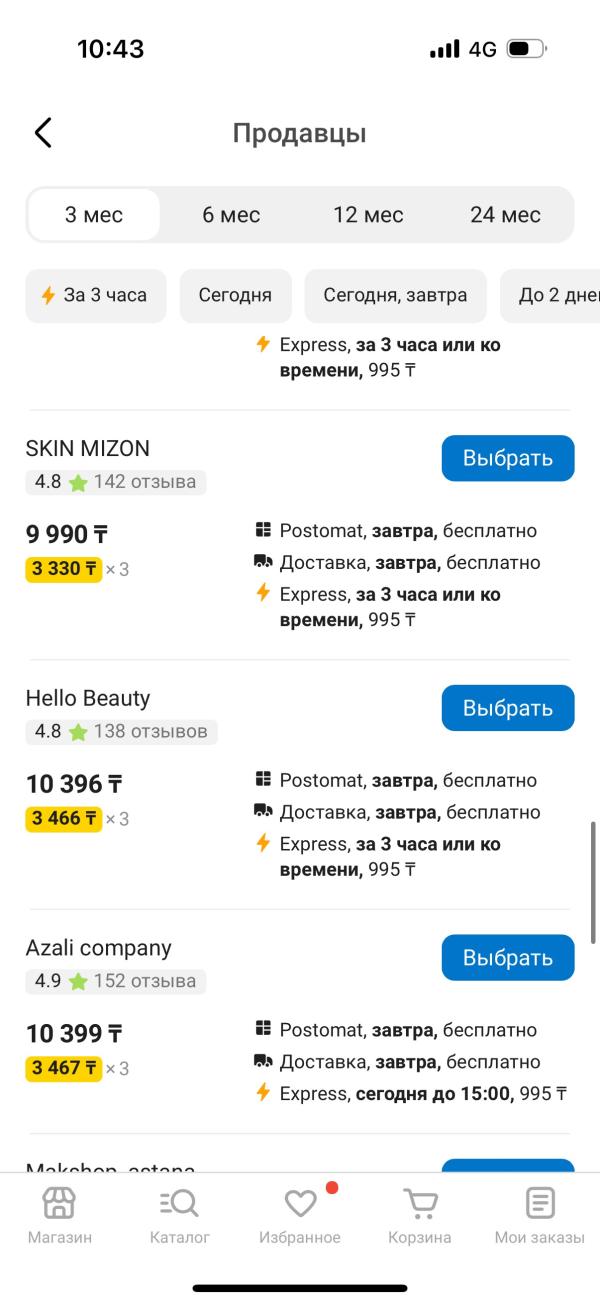Open the Корзина cart icon

pyautogui.click(x=420, y=1203)
